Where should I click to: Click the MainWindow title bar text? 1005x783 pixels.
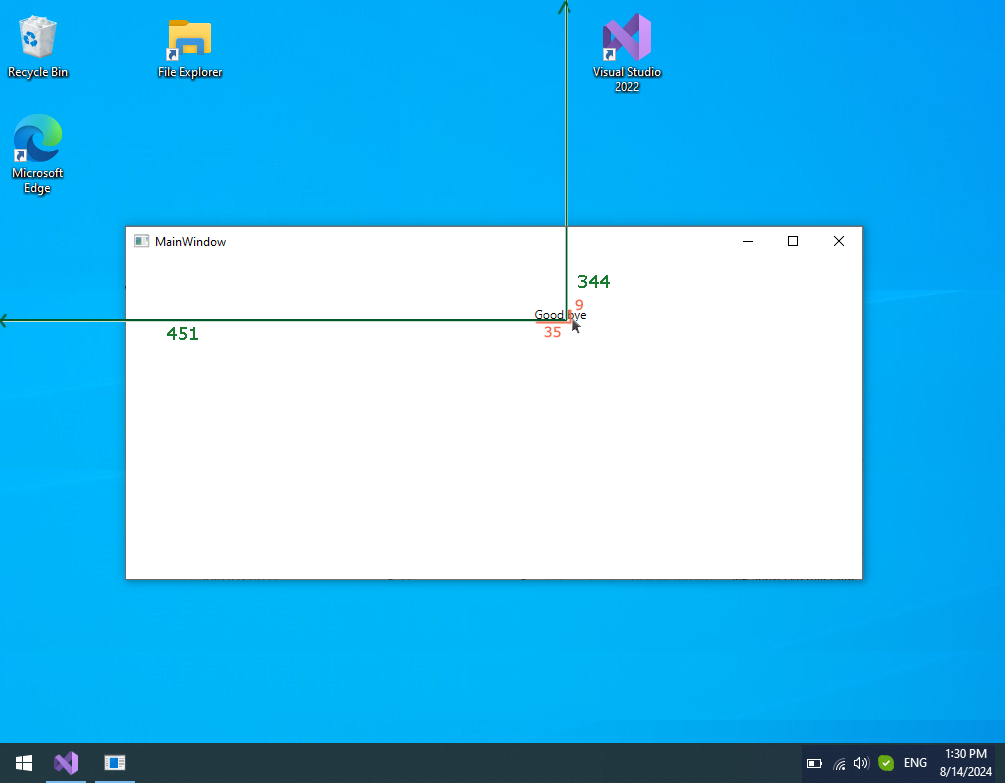190,241
